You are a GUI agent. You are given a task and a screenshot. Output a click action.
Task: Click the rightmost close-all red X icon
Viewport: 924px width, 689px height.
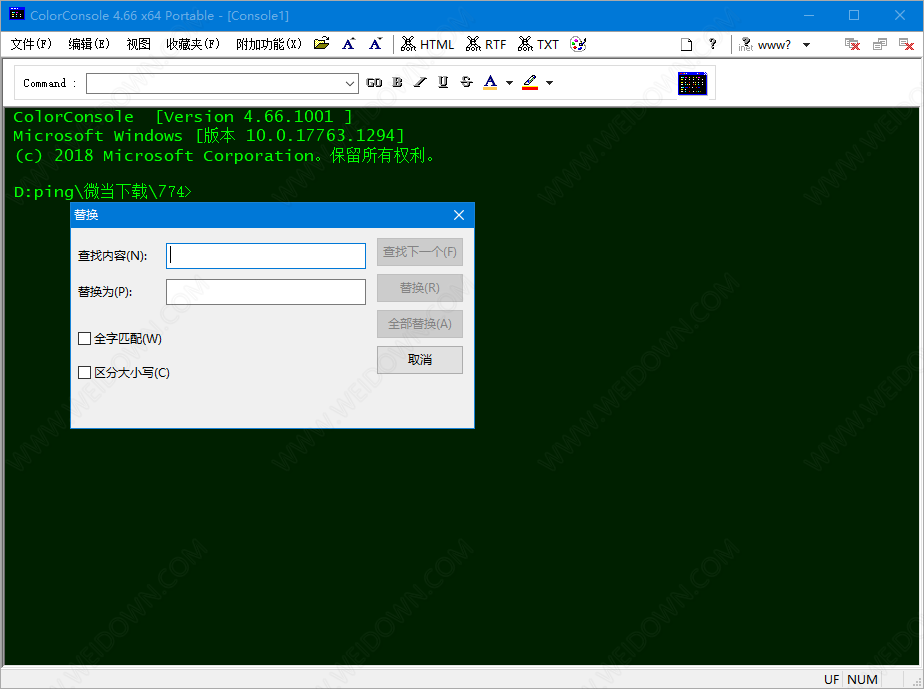coord(906,44)
